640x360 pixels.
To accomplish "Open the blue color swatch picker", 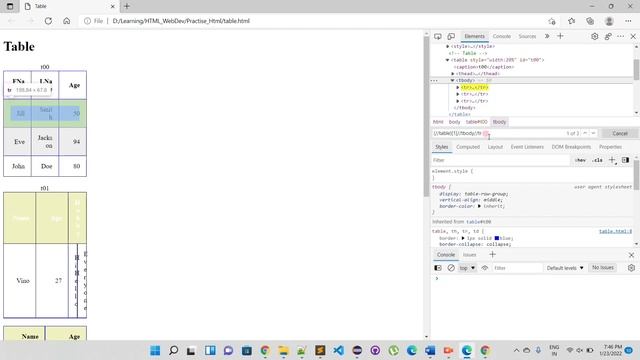I will [x=497, y=238].
